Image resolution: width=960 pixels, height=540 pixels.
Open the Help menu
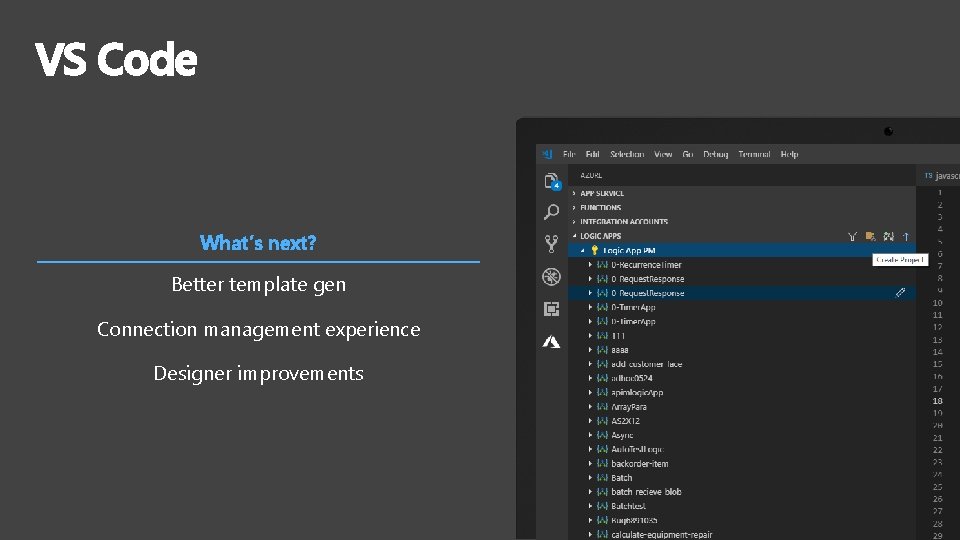pos(789,154)
